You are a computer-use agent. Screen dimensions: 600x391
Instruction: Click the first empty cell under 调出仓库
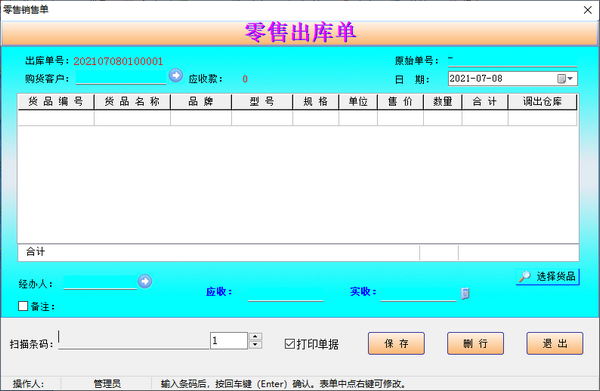[x=543, y=118]
